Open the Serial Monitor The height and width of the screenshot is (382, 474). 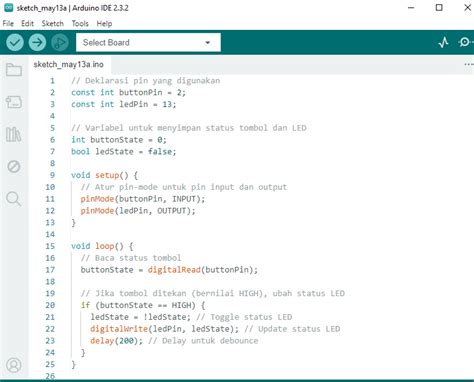point(465,42)
